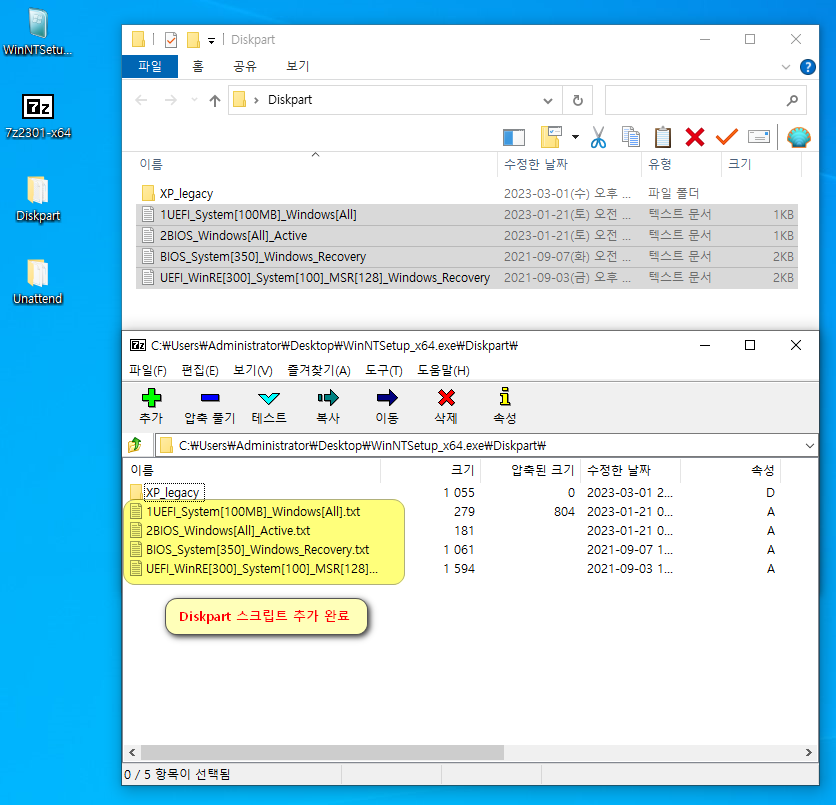
Task: Click the orange checkmark icon in Explorer
Action: click(727, 137)
